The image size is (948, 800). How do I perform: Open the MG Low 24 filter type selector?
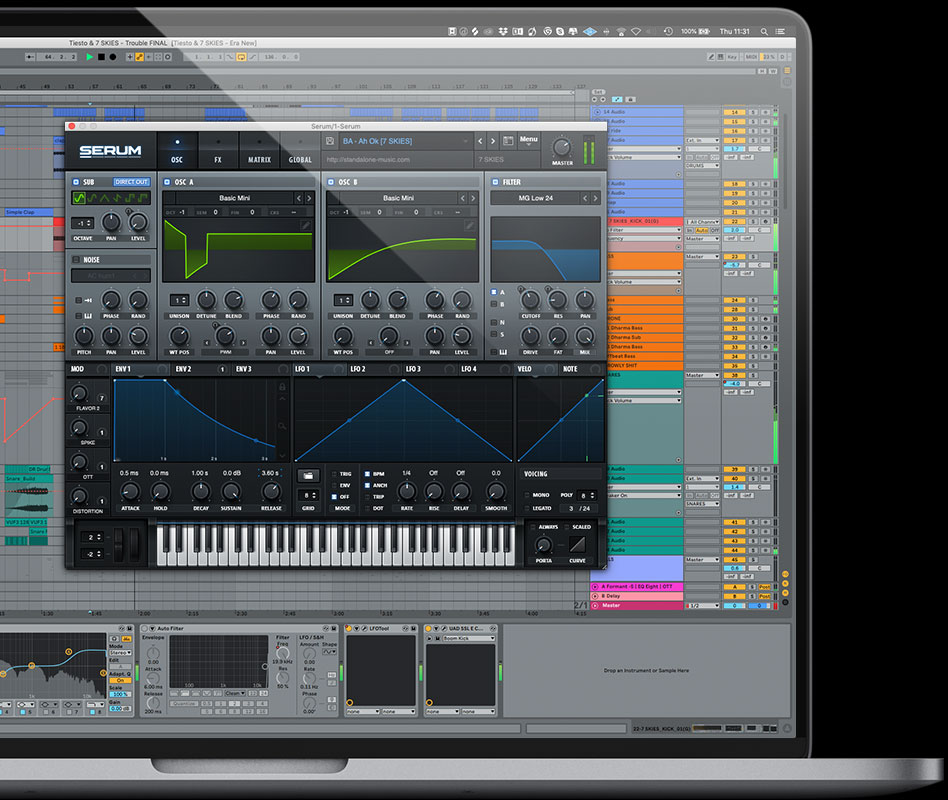click(x=536, y=198)
